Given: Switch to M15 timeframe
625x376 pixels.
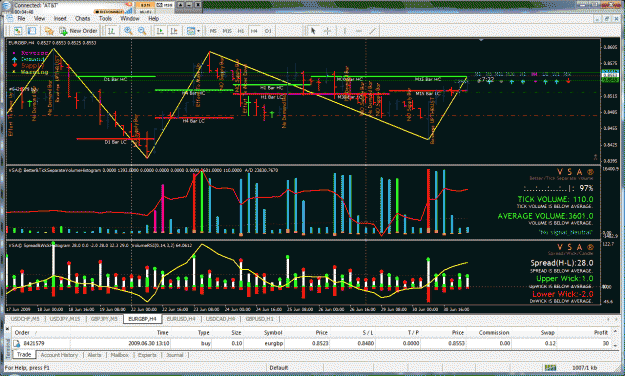Looking at the screenshot, I should 227,31.
